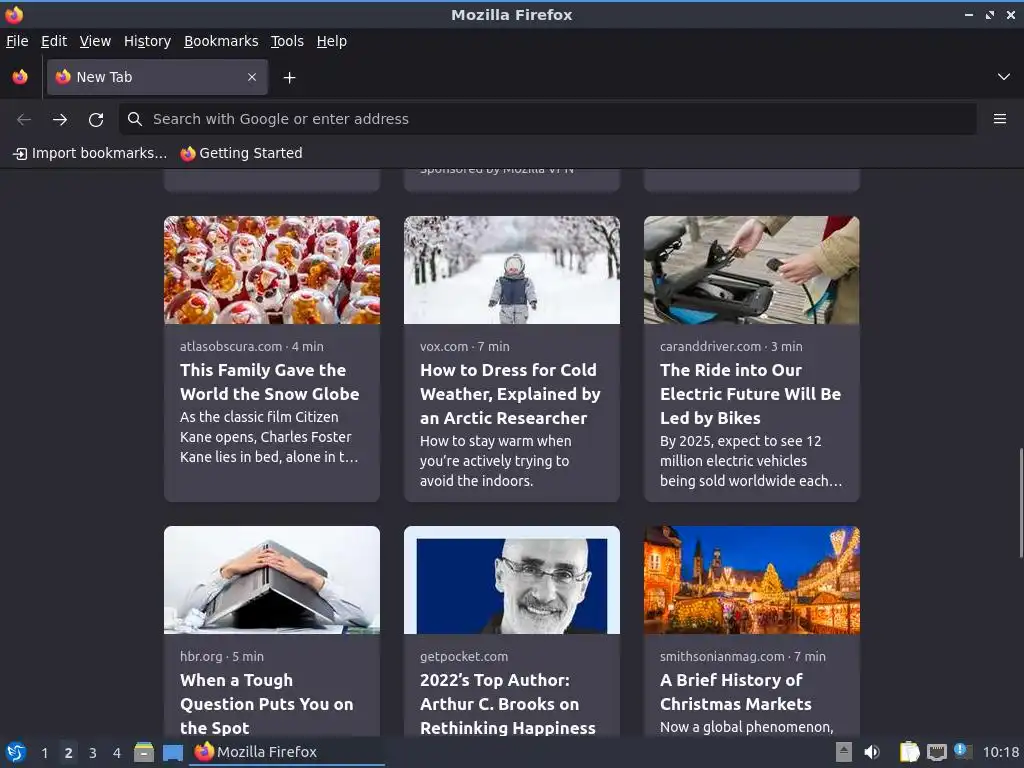Click 'atlasobscura.com · 4 min' source text
Image resolution: width=1024 pixels, height=768 pixels.
point(251,347)
